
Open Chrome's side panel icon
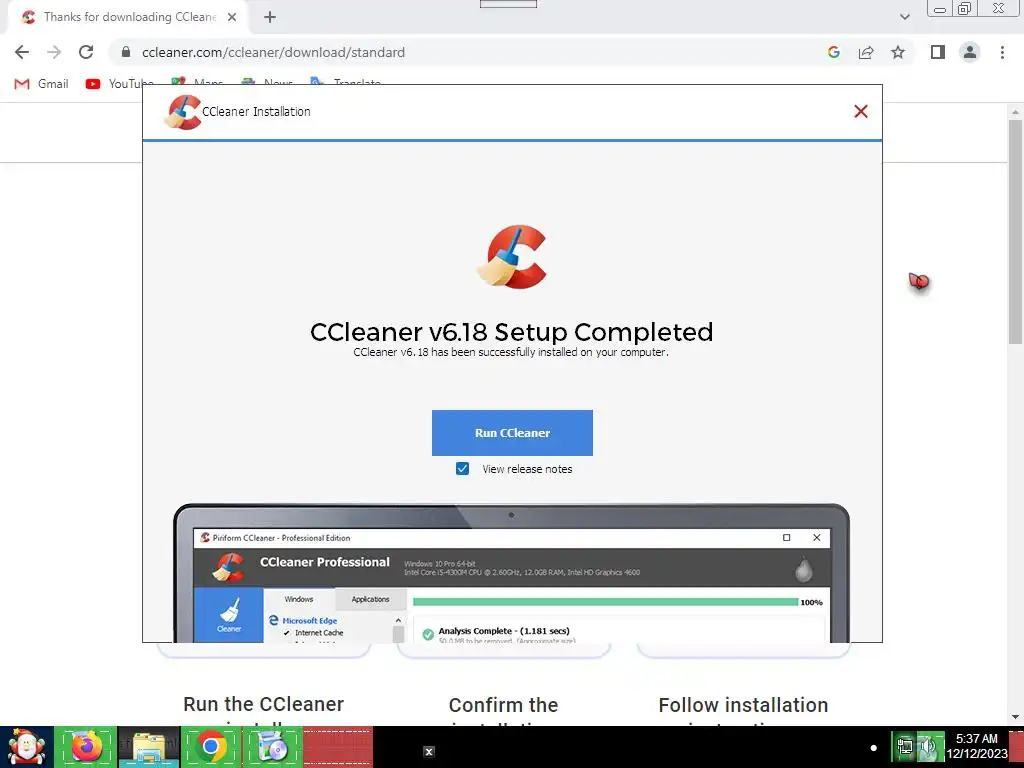click(x=938, y=52)
